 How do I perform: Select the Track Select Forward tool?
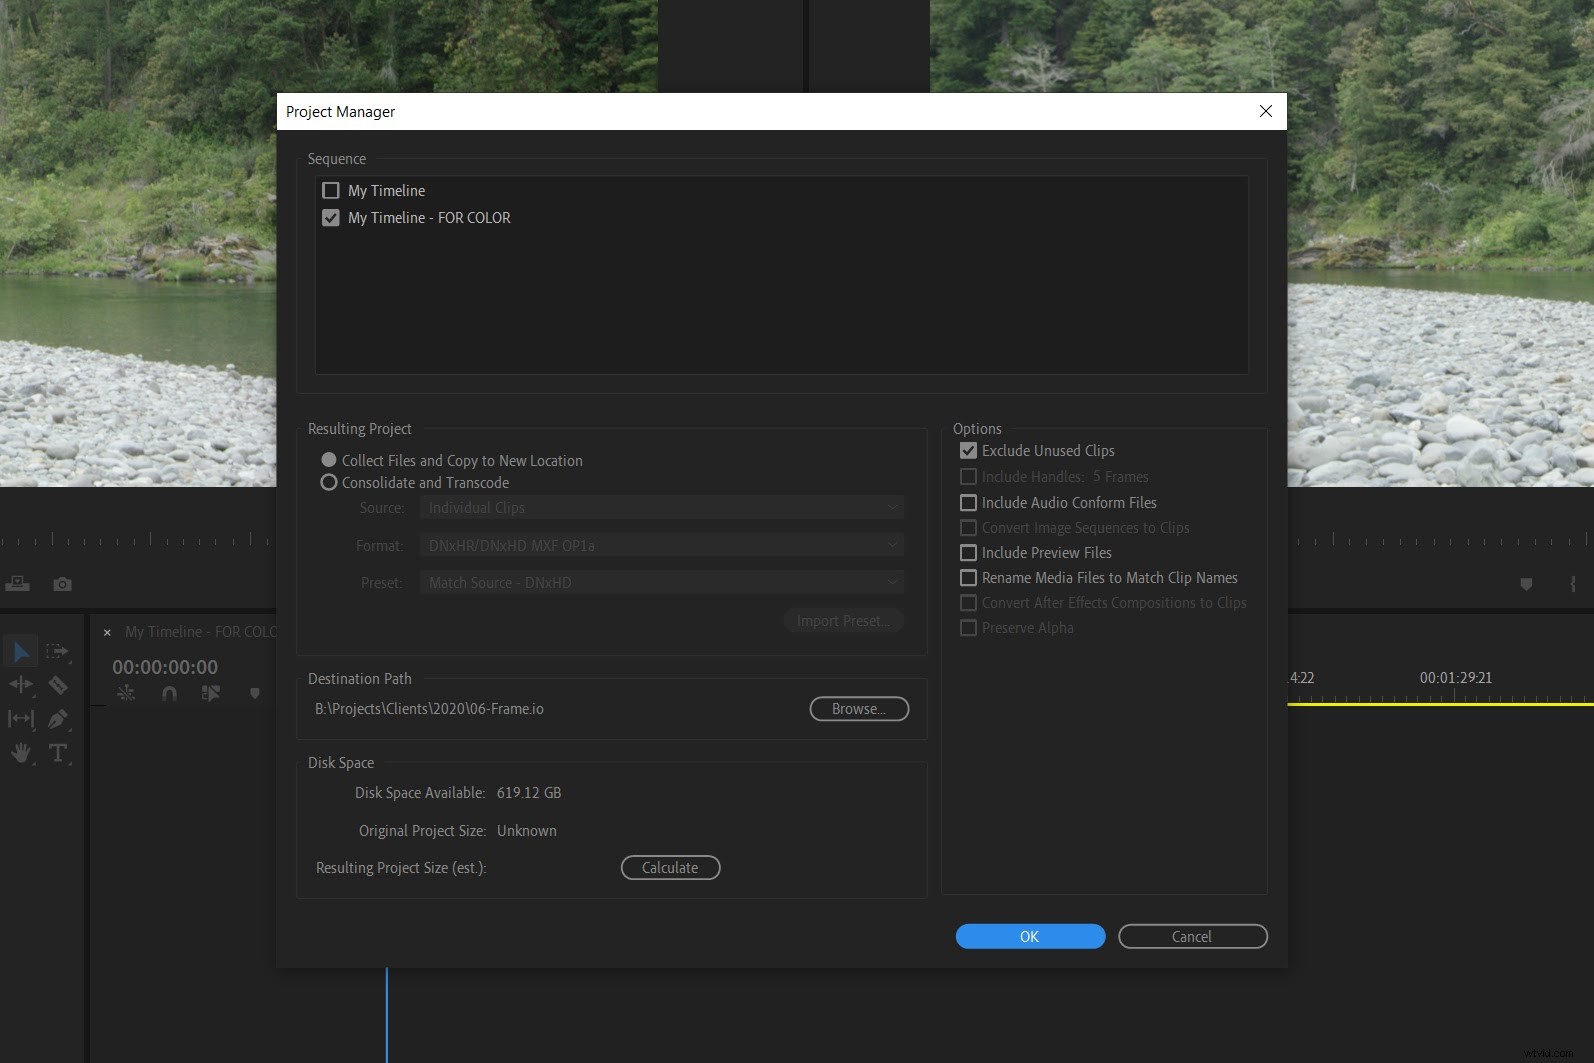pos(57,652)
